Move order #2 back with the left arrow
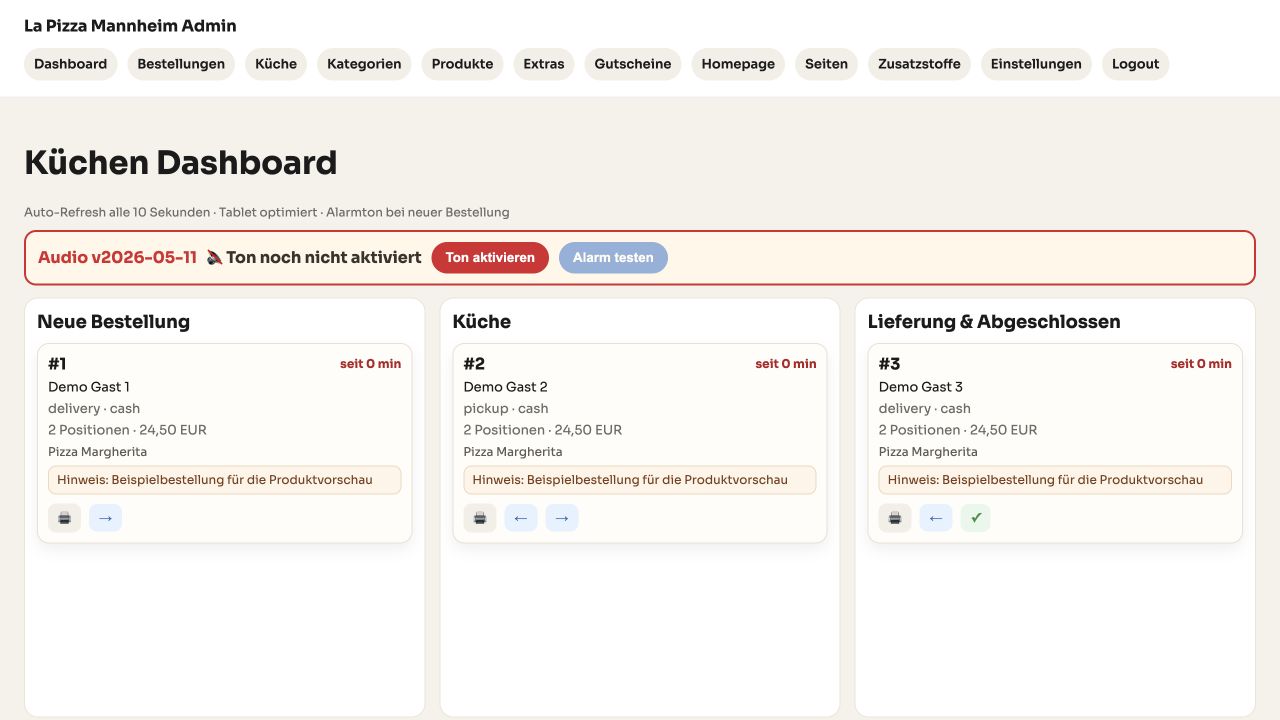This screenshot has height=720, width=1280. (521, 518)
